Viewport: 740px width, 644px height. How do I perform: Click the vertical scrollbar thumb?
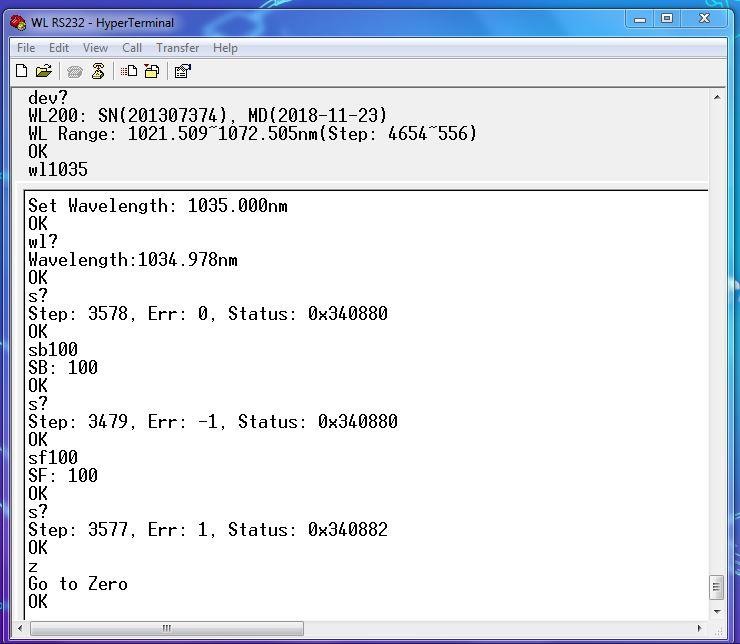716,586
